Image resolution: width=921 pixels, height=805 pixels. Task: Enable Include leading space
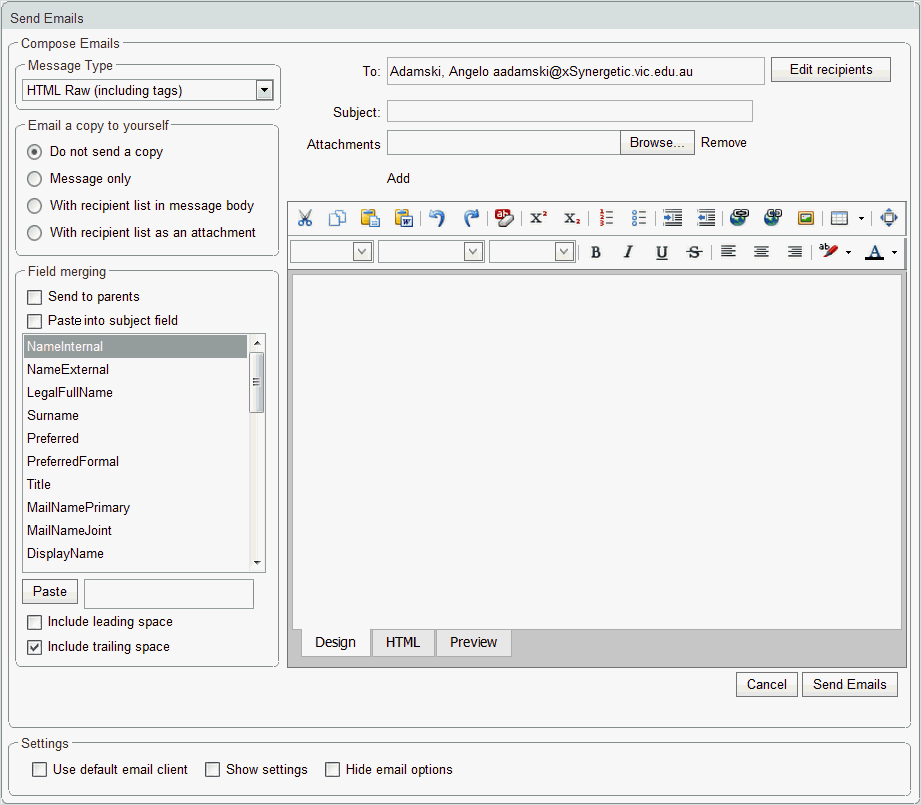tap(35, 622)
